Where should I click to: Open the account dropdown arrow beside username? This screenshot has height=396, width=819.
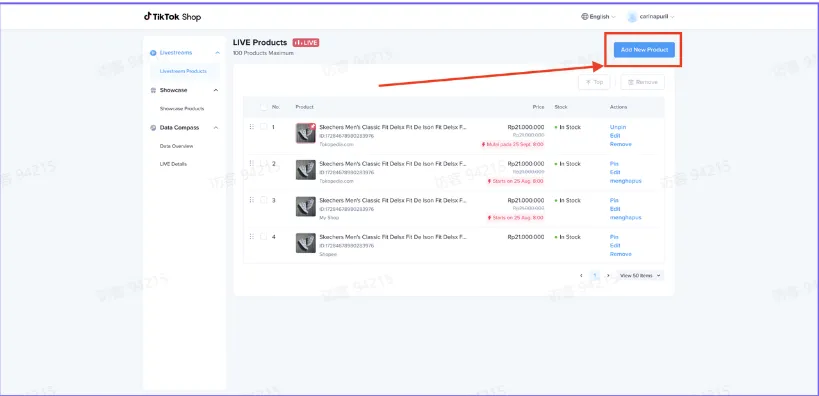coord(672,17)
